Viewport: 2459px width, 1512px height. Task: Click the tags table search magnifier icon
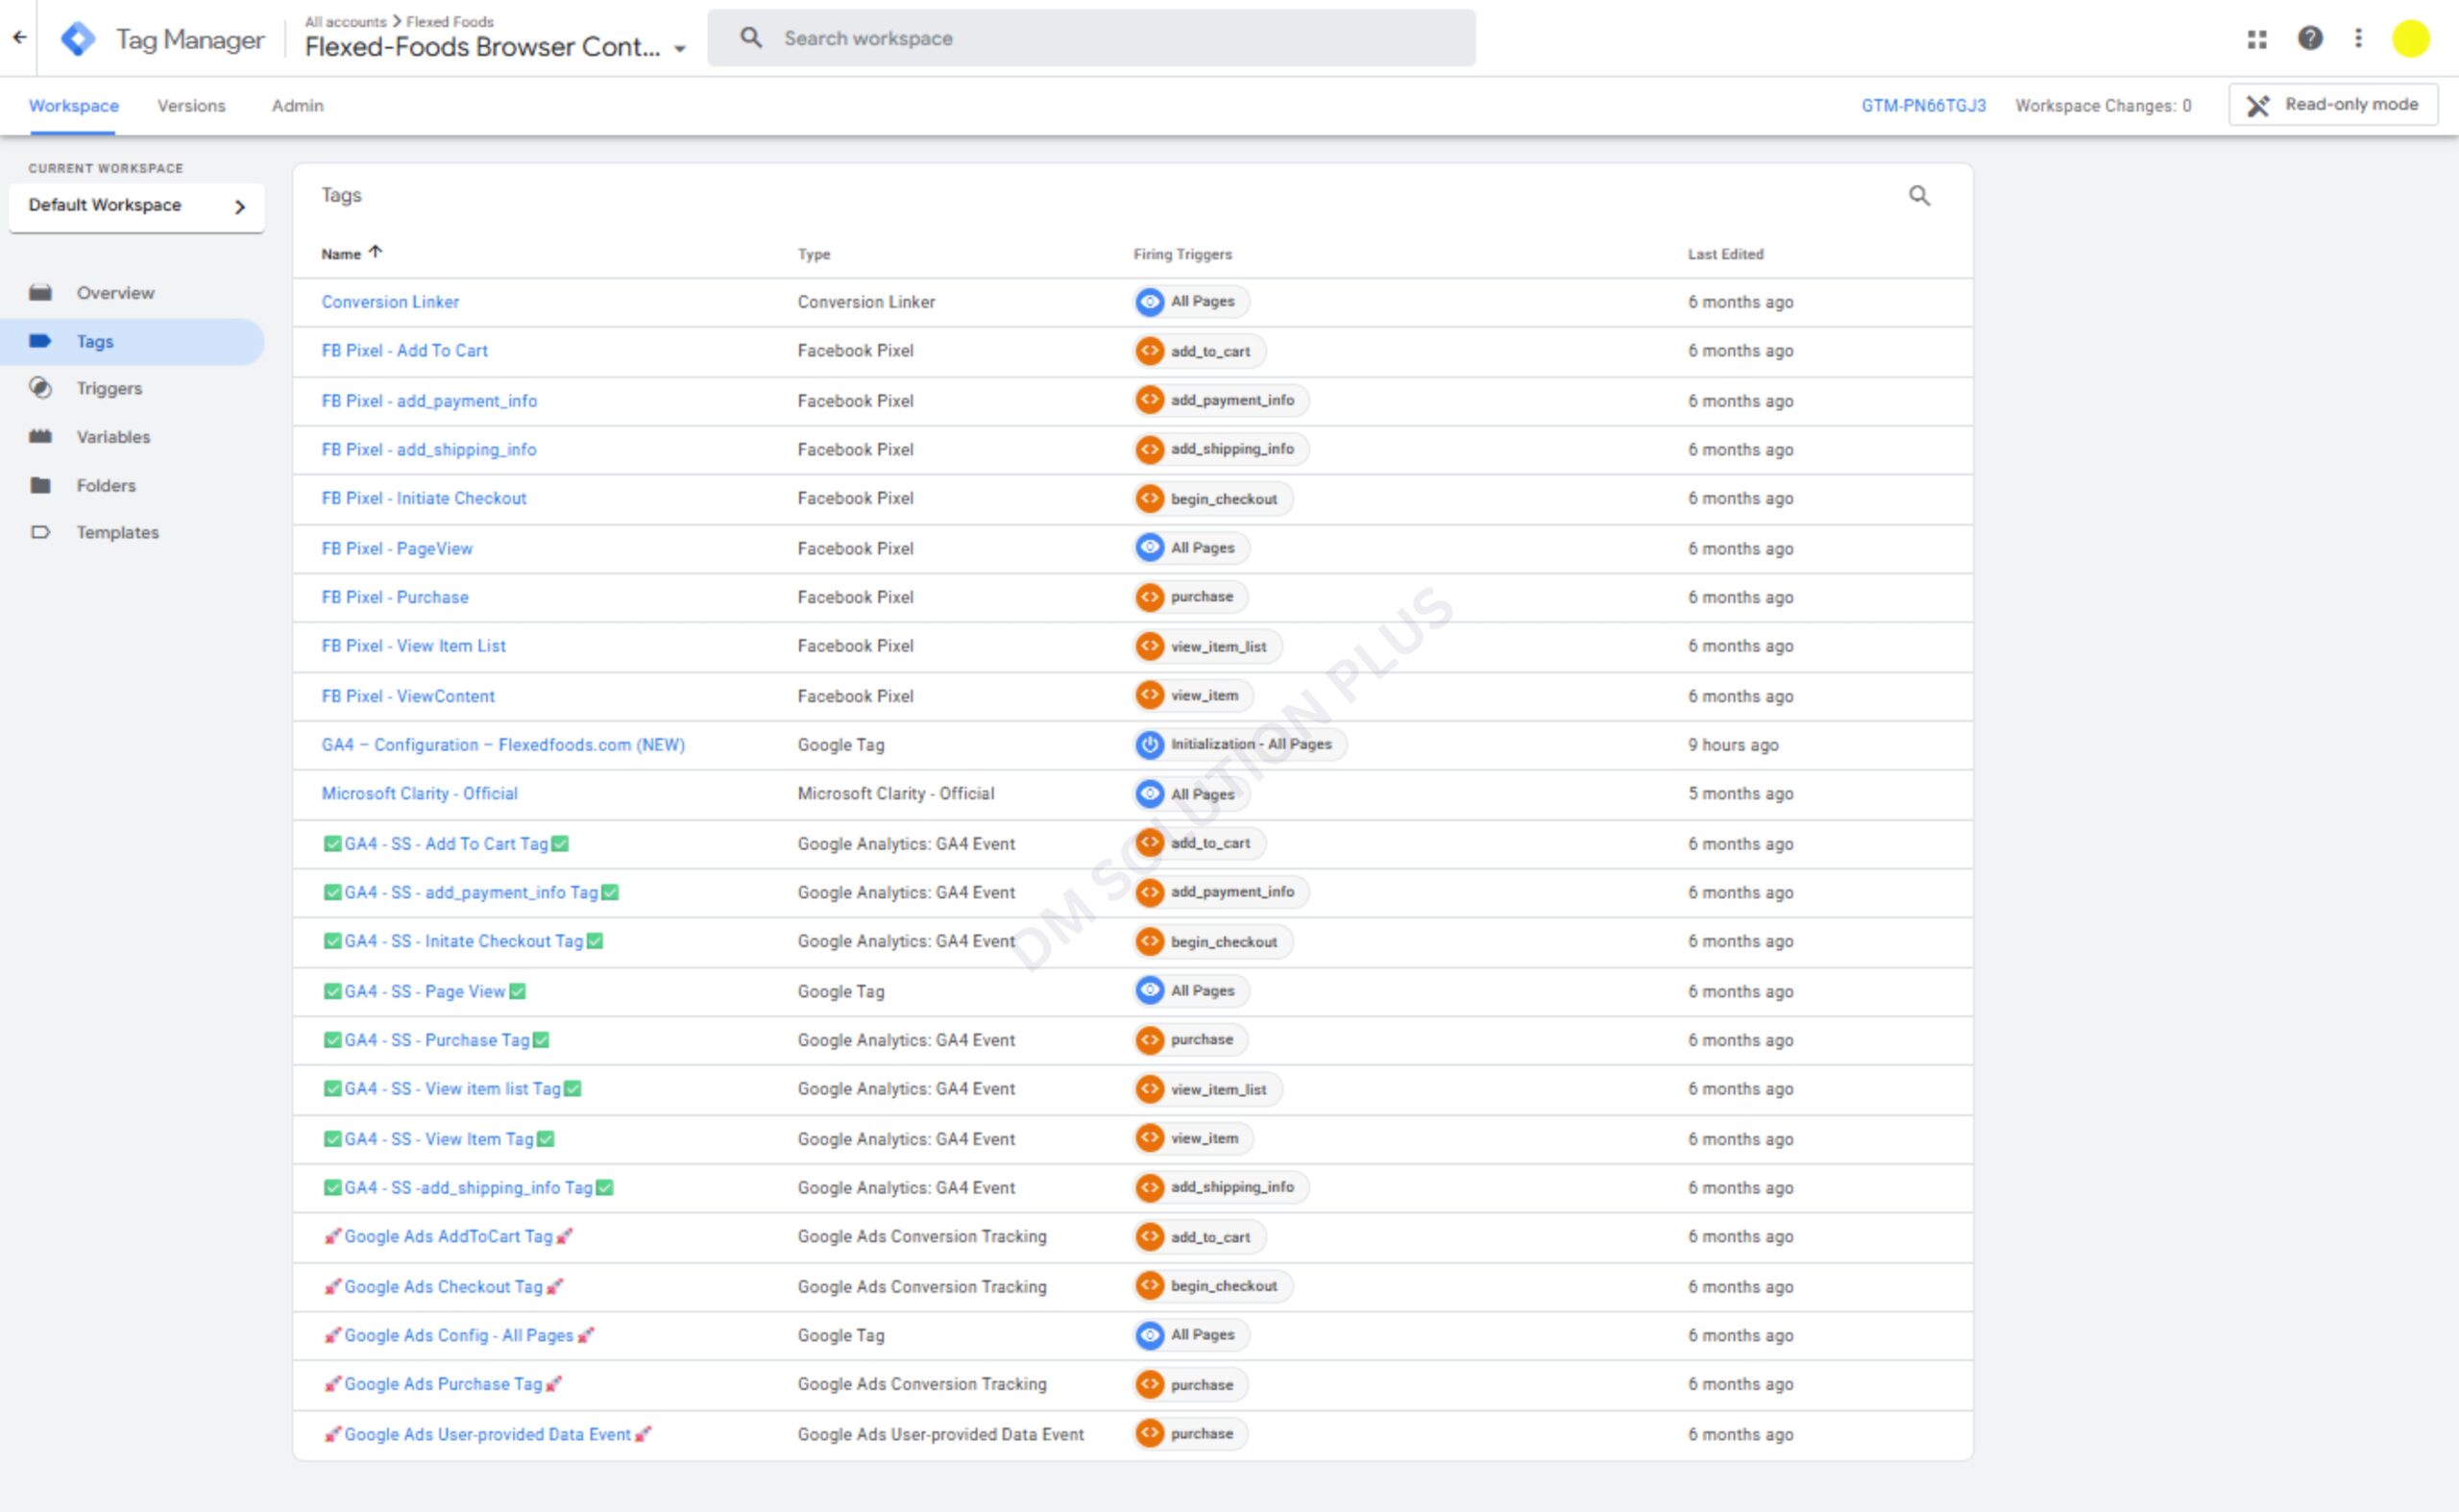pos(1918,196)
